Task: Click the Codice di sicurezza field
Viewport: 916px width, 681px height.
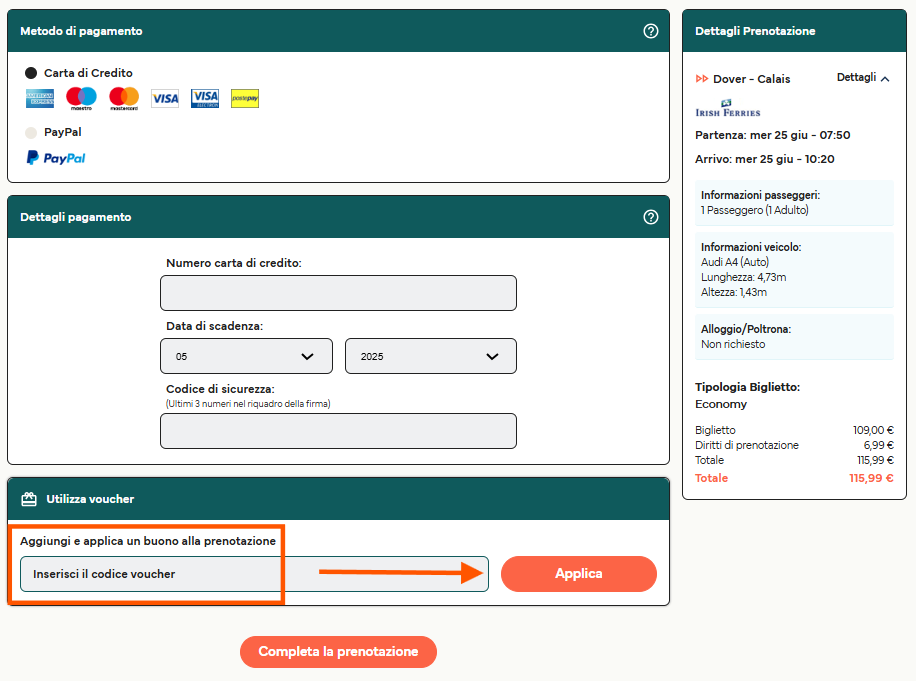Action: [x=338, y=431]
